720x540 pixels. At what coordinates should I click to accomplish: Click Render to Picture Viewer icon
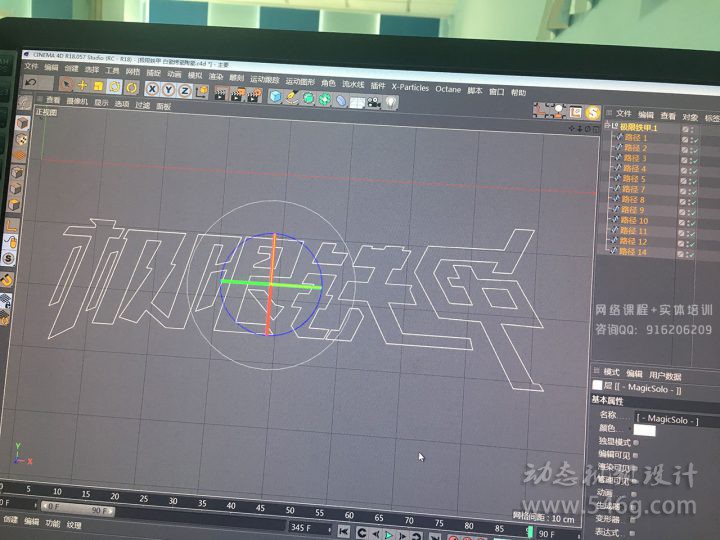tap(237, 94)
